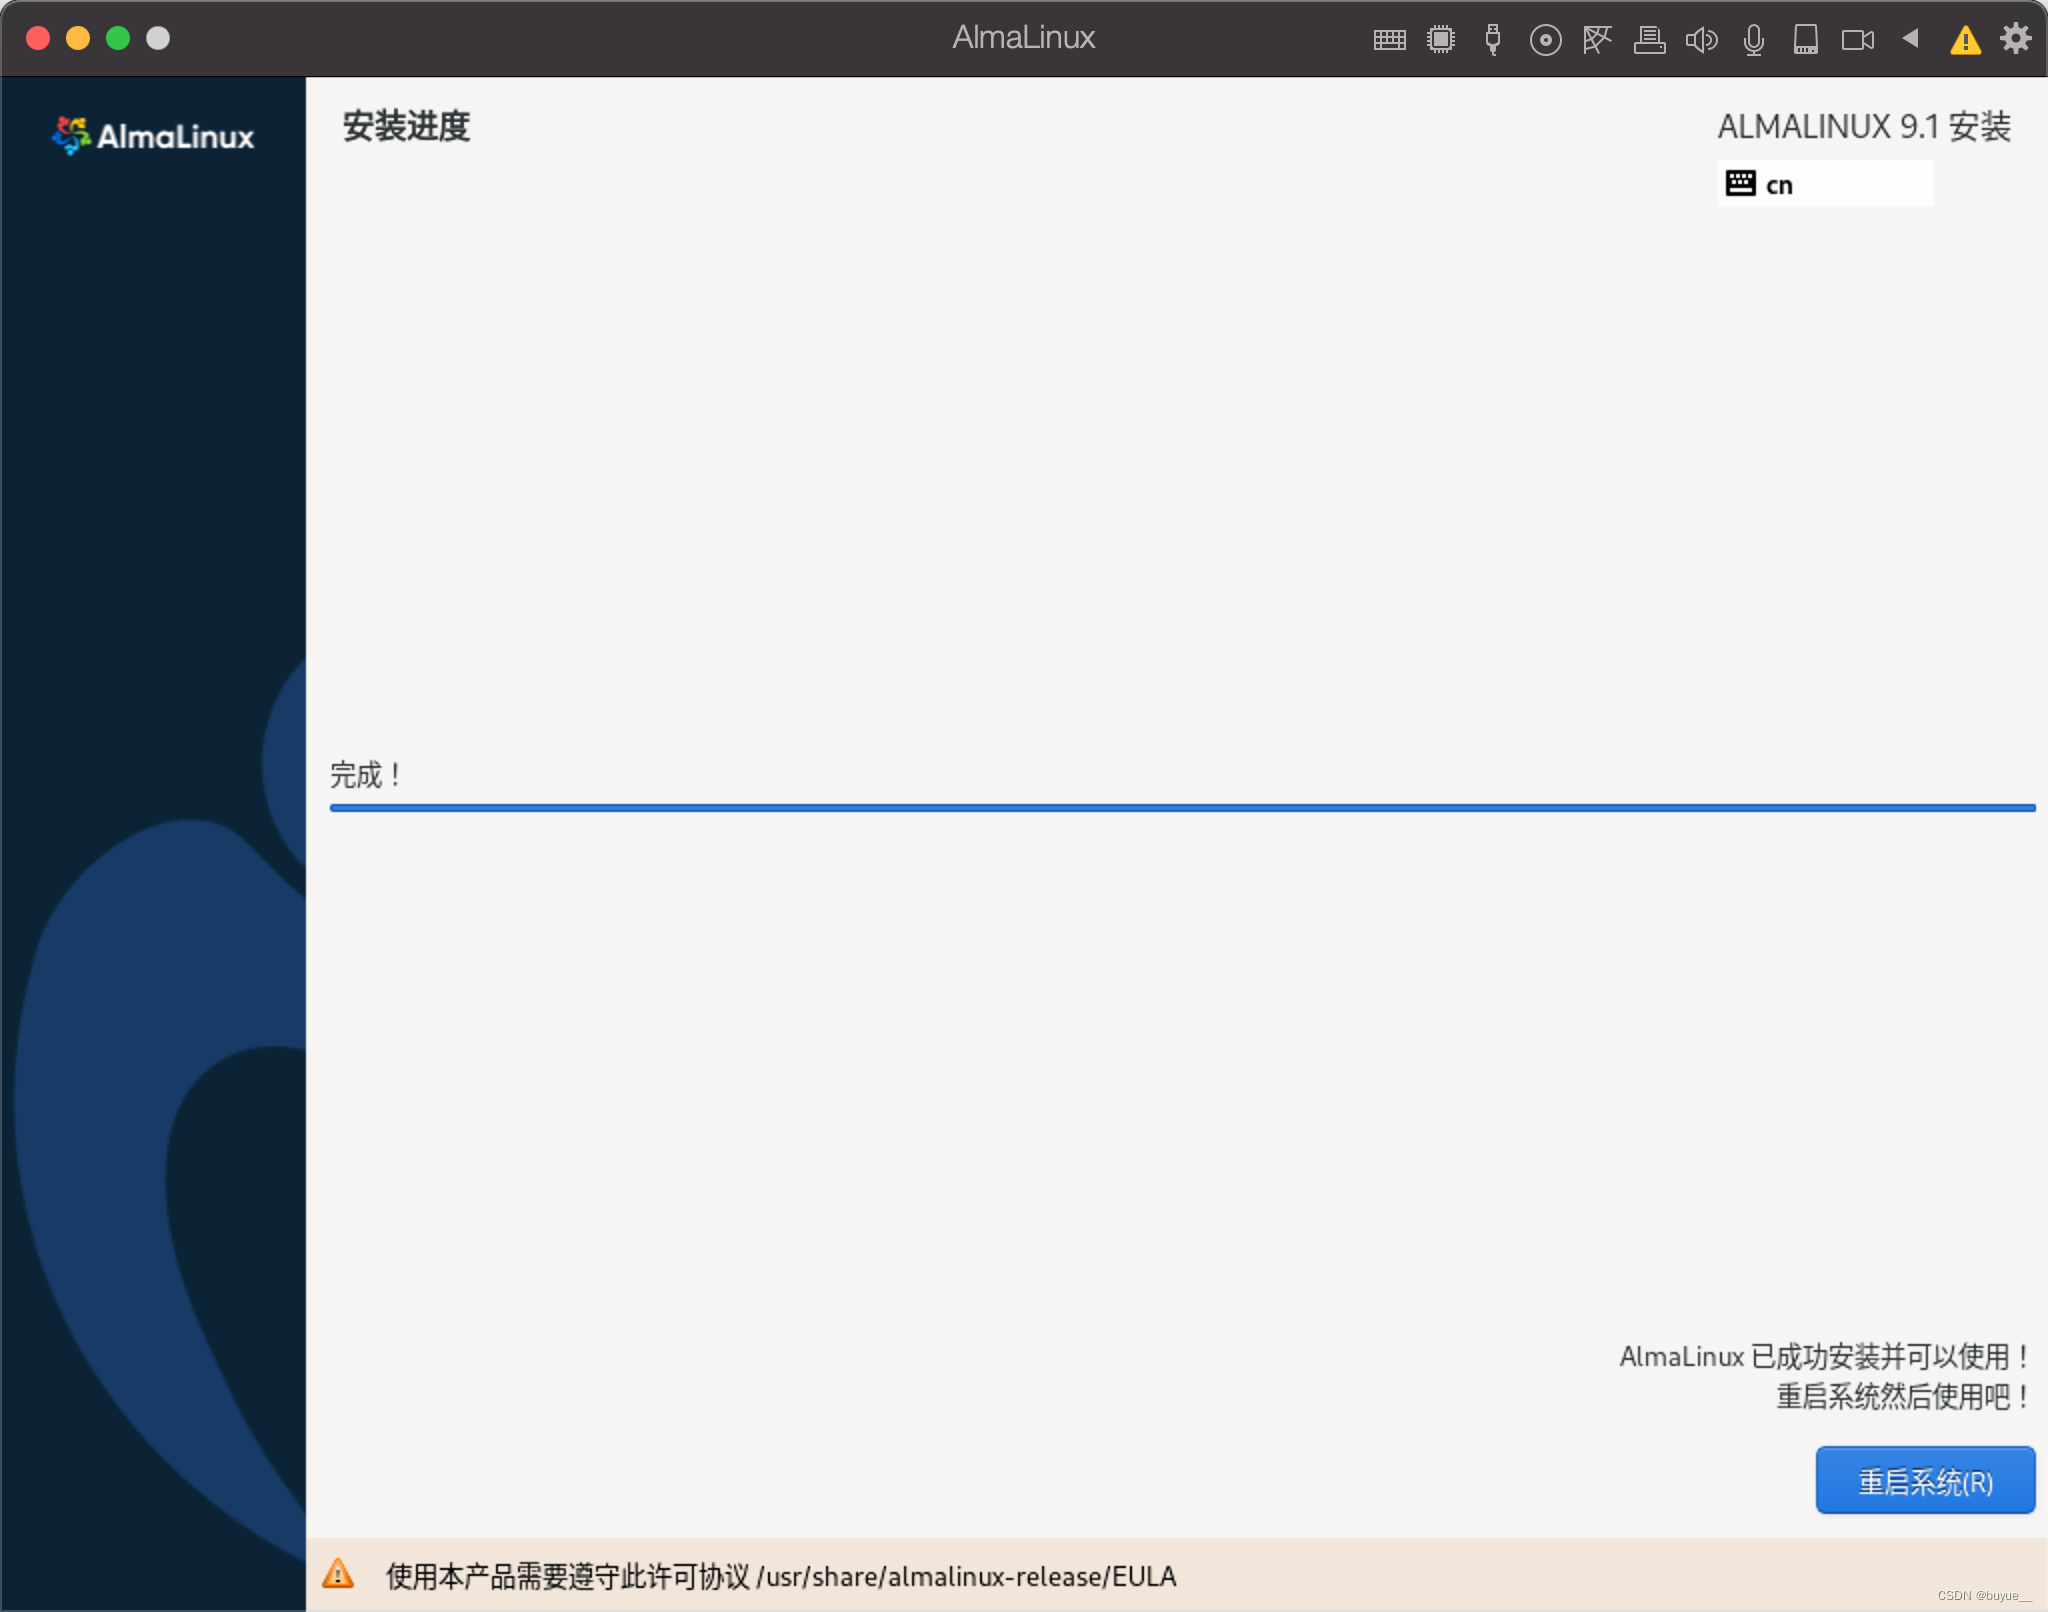Image resolution: width=2048 pixels, height=1612 pixels.
Task: Click the 完成 completion status text
Action: click(366, 775)
